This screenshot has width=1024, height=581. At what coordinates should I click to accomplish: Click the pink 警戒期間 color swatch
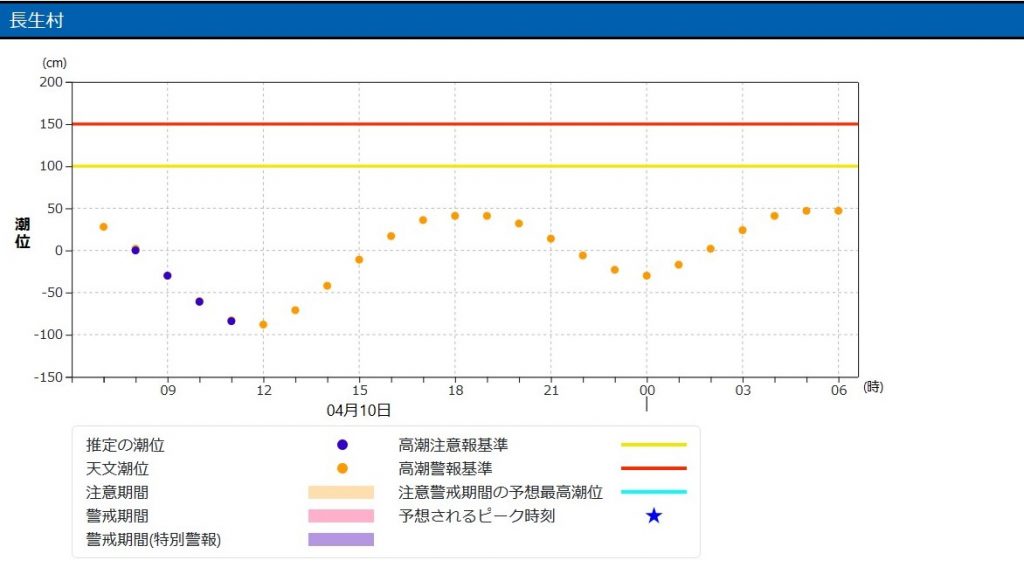click(341, 516)
